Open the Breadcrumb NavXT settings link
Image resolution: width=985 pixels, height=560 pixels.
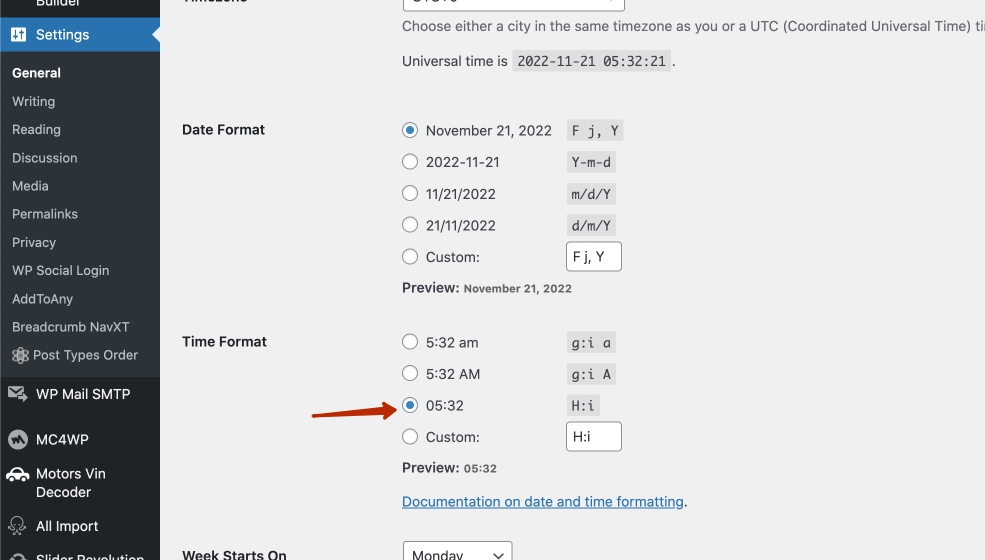click(71, 327)
